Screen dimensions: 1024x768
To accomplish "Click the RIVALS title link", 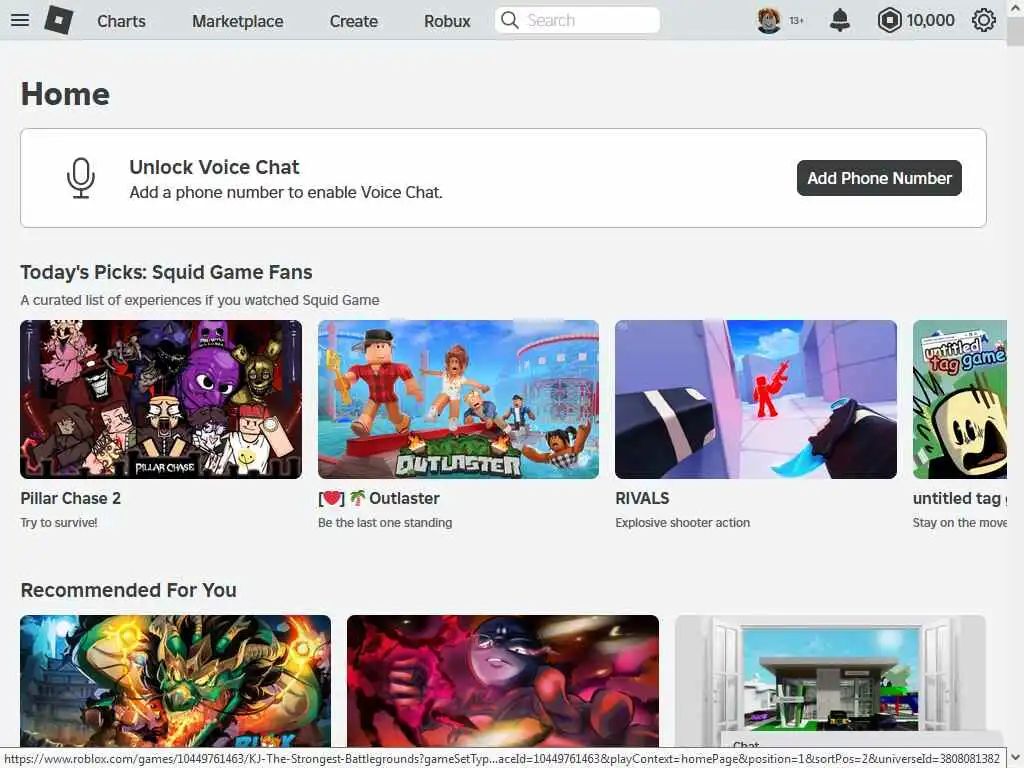I will point(642,498).
